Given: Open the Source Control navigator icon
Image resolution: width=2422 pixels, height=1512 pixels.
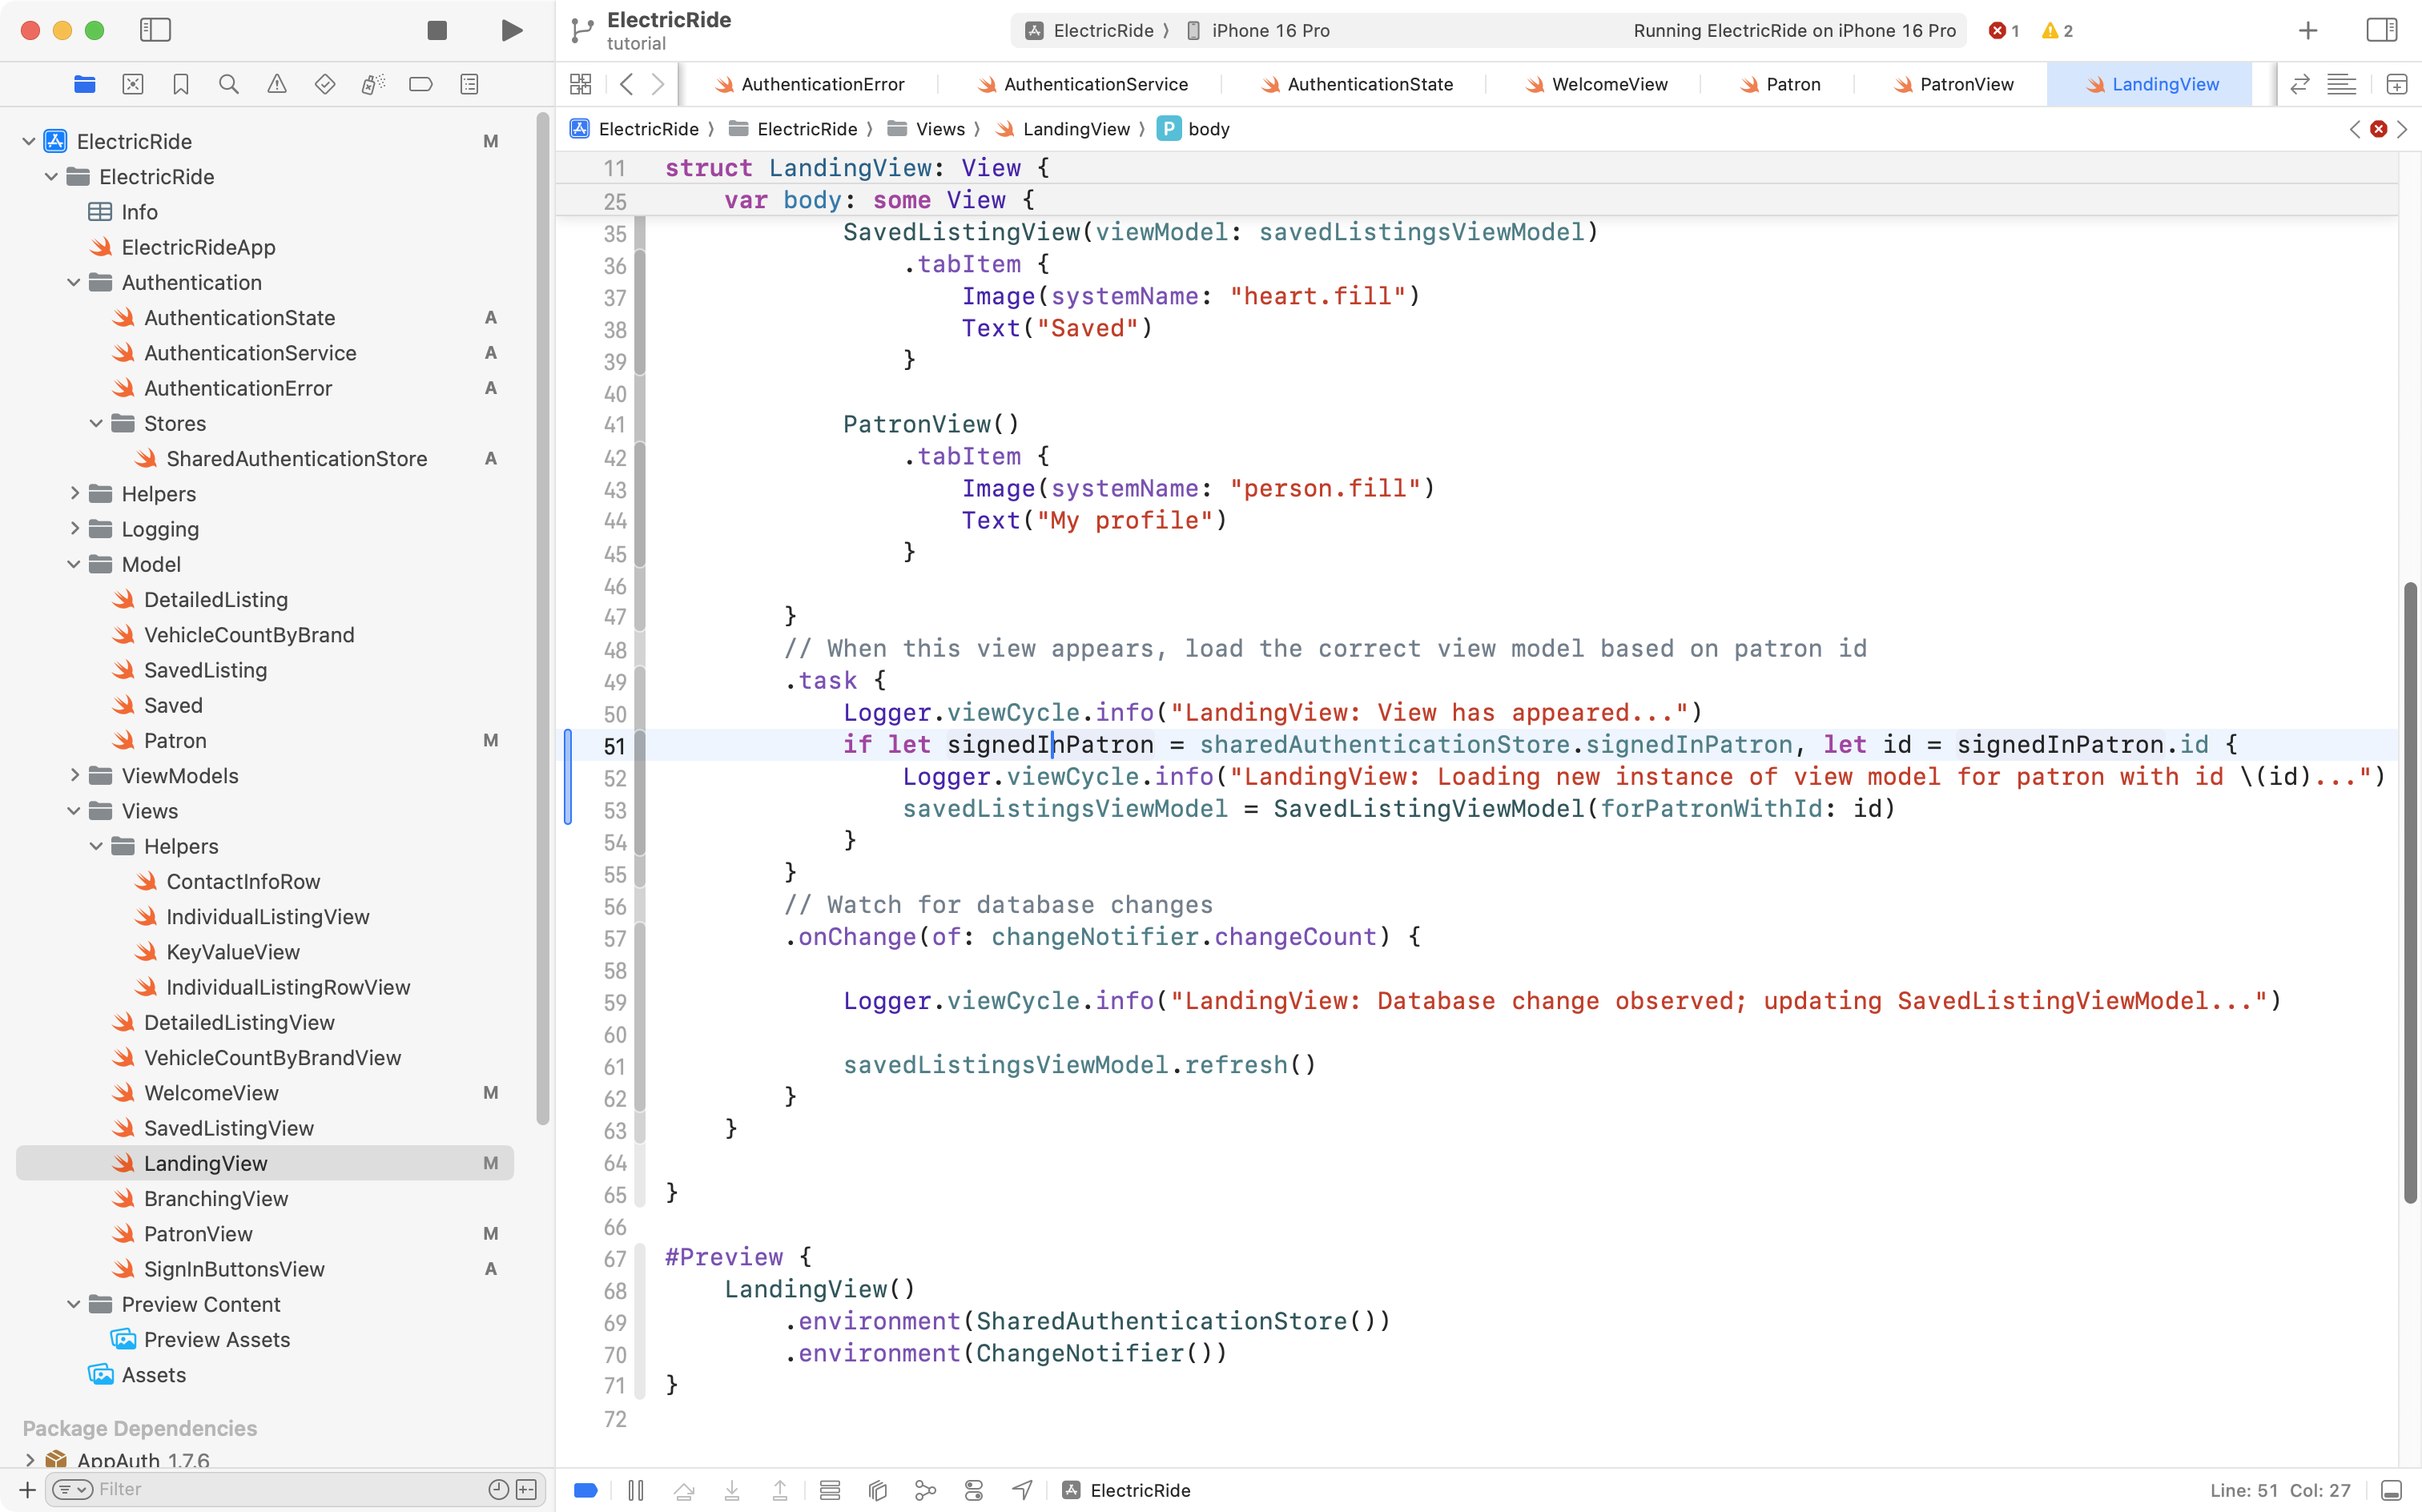Looking at the screenshot, I should point(133,84).
